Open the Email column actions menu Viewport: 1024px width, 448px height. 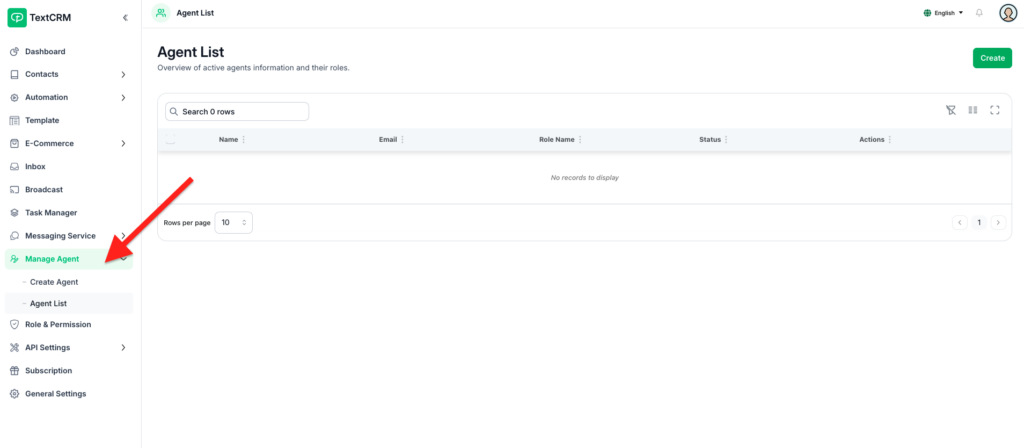click(403, 140)
